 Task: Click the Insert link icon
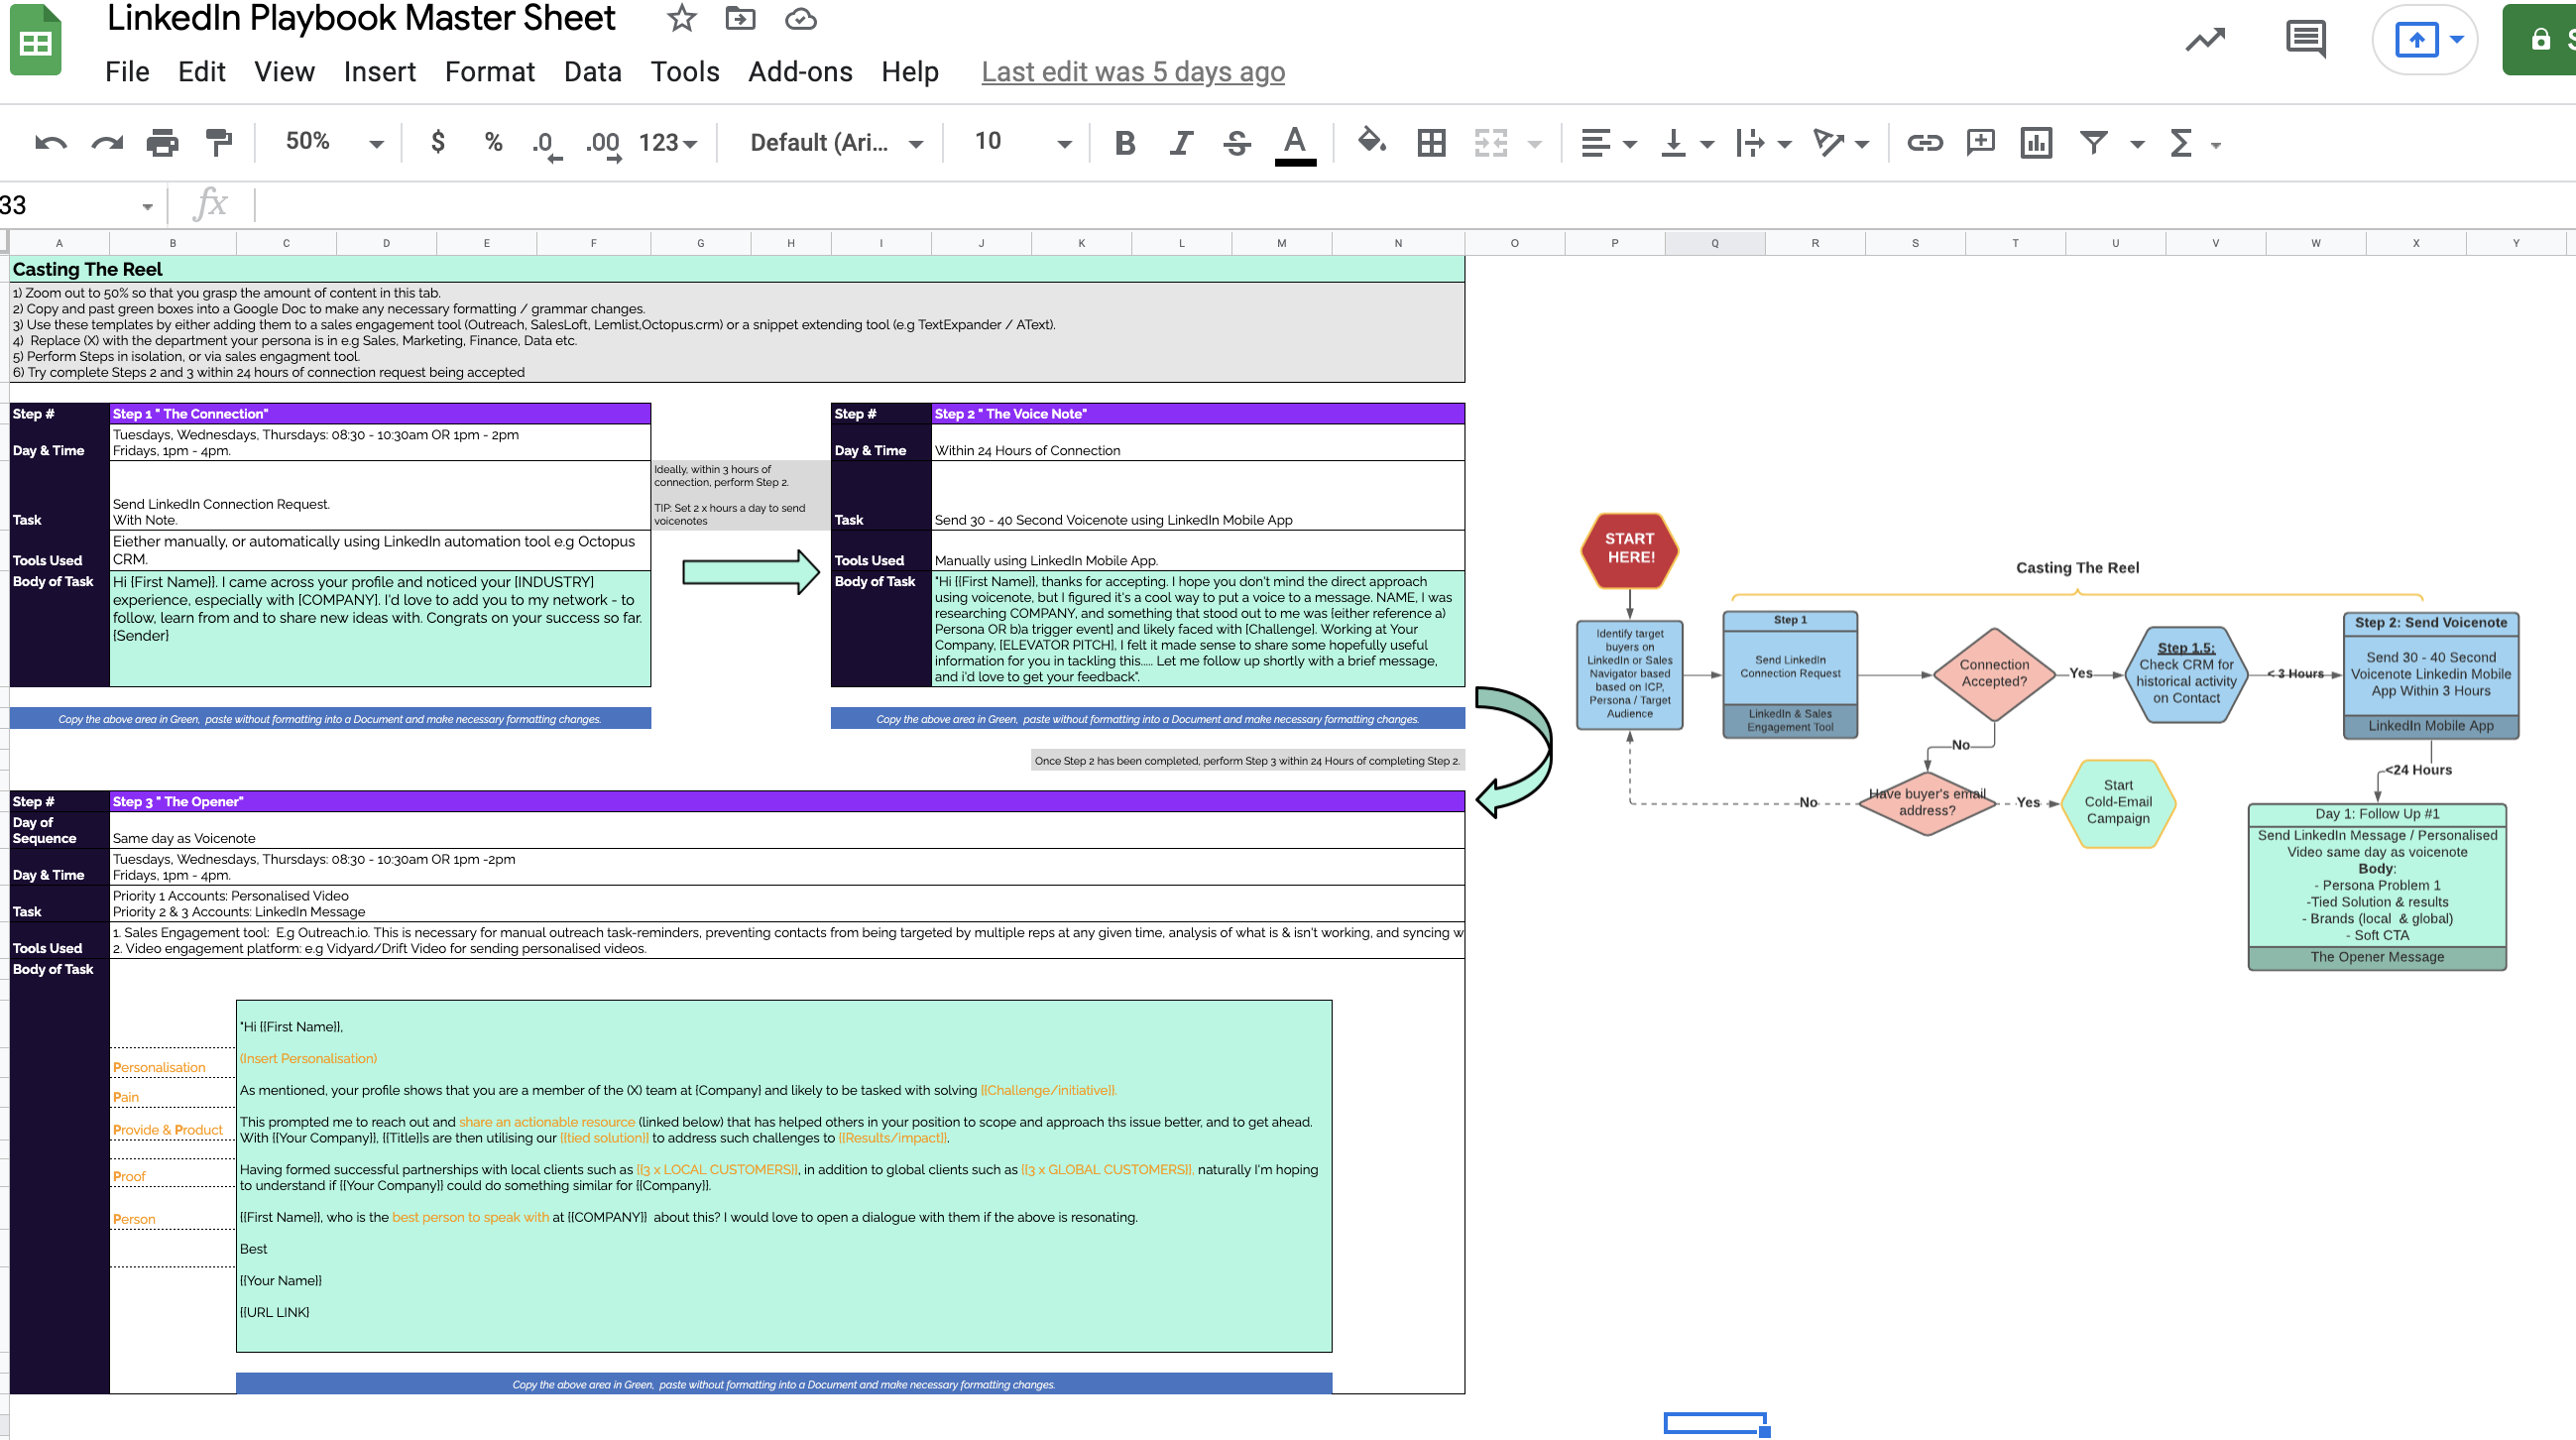click(x=1924, y=143)
